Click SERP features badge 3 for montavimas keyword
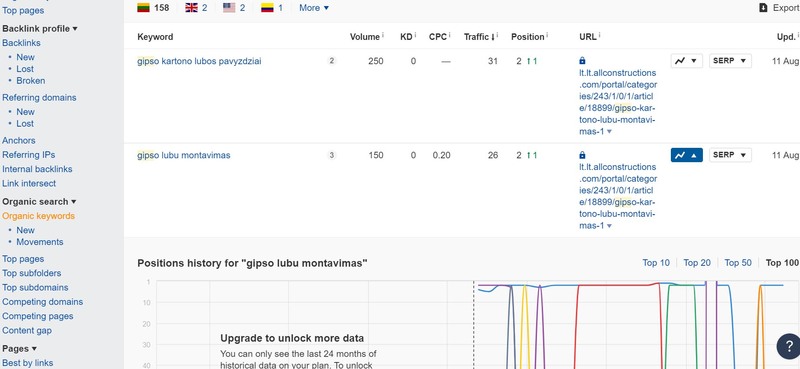The height and width of the screenshot is (369, 800). click(x=332, y=155)
